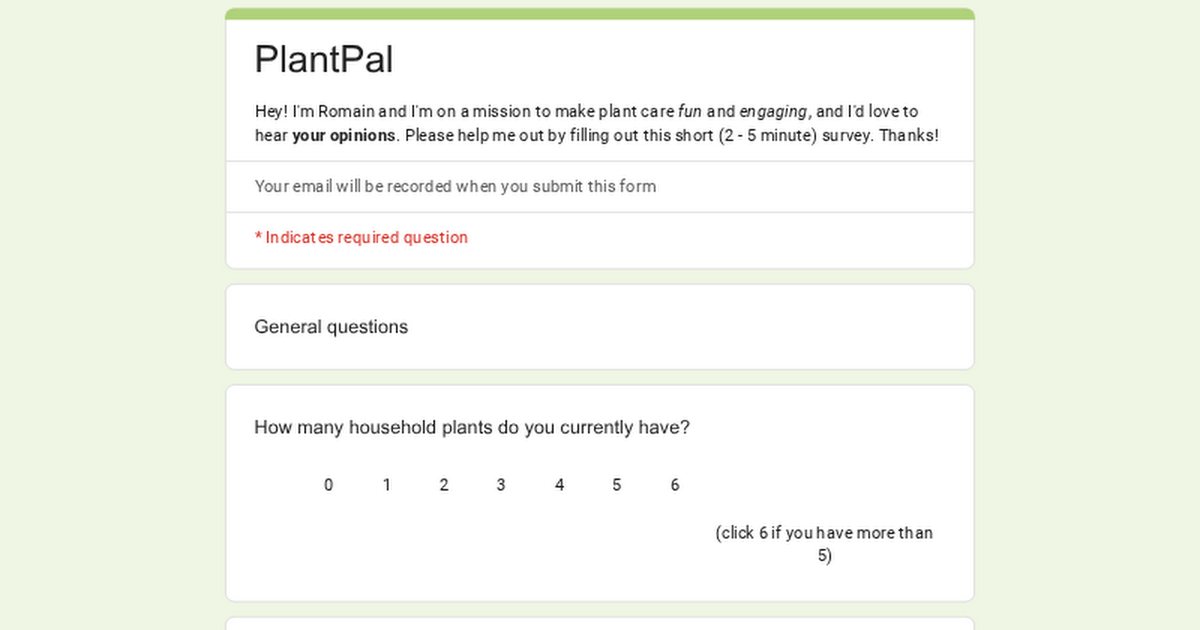This screenshot has width=1200, height=630.
Task: Click the bold "your opinions" text
Action: point(344,136)
